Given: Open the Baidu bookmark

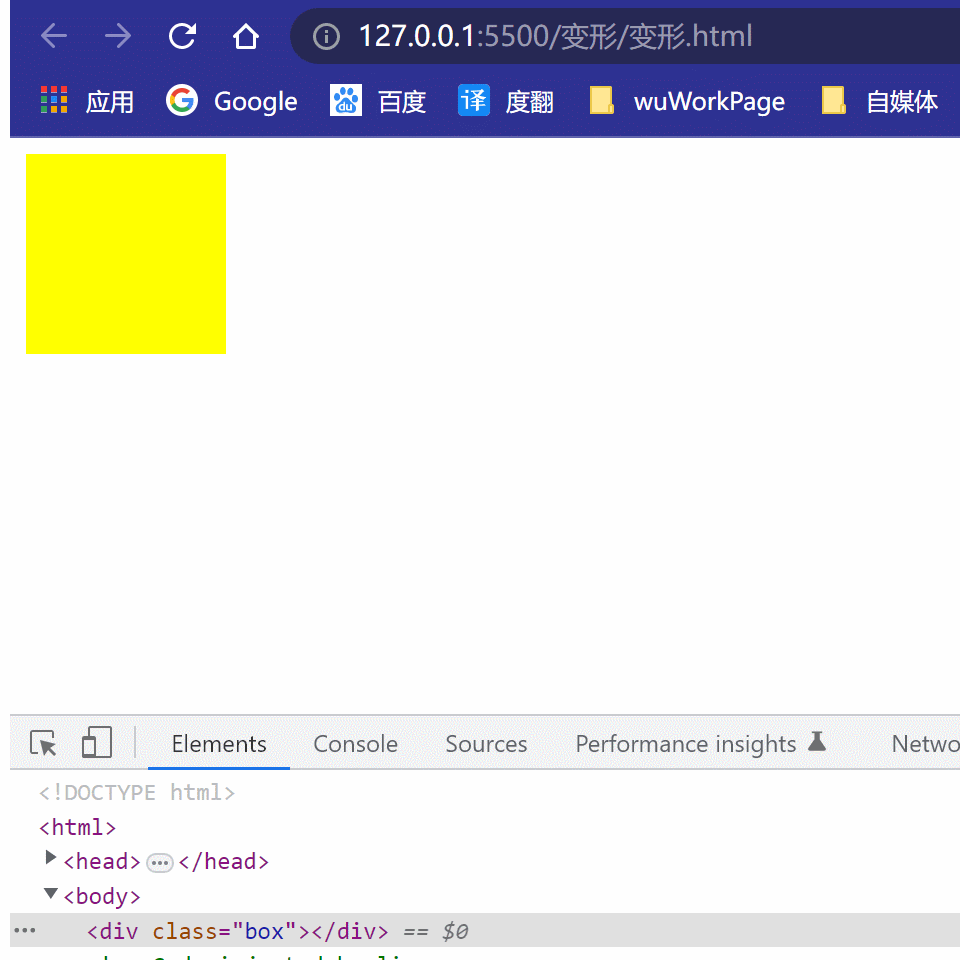Looking at the screenshot, I should click(x=378, y=101).
